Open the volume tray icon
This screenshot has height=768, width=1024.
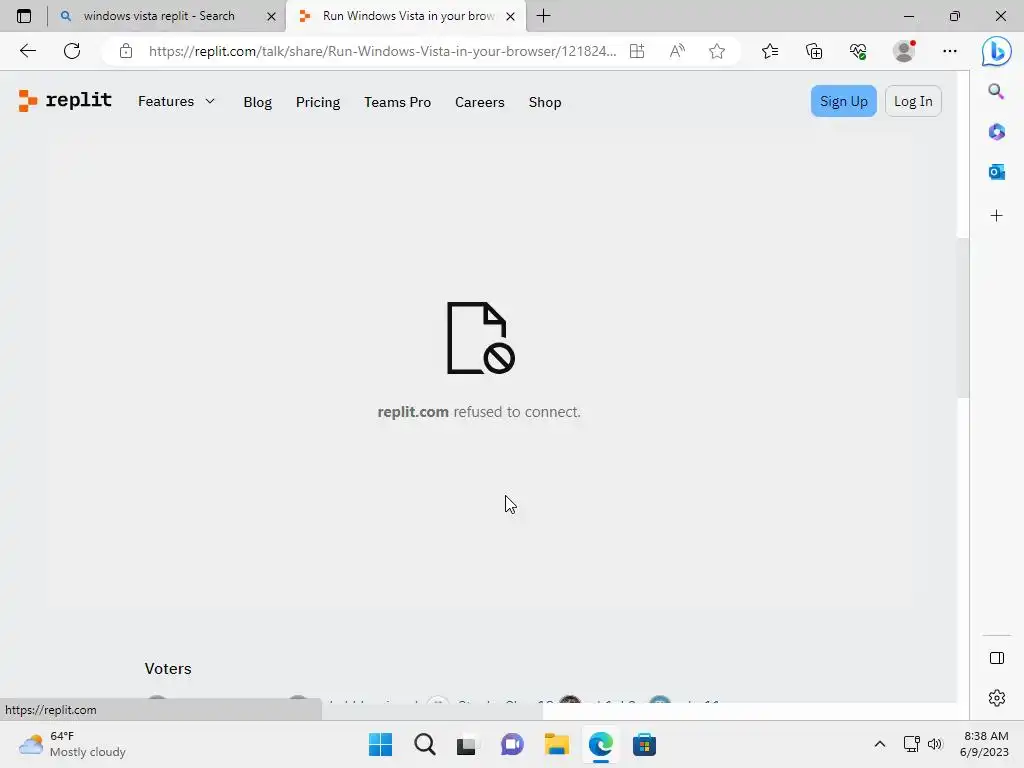click(935, 744)
